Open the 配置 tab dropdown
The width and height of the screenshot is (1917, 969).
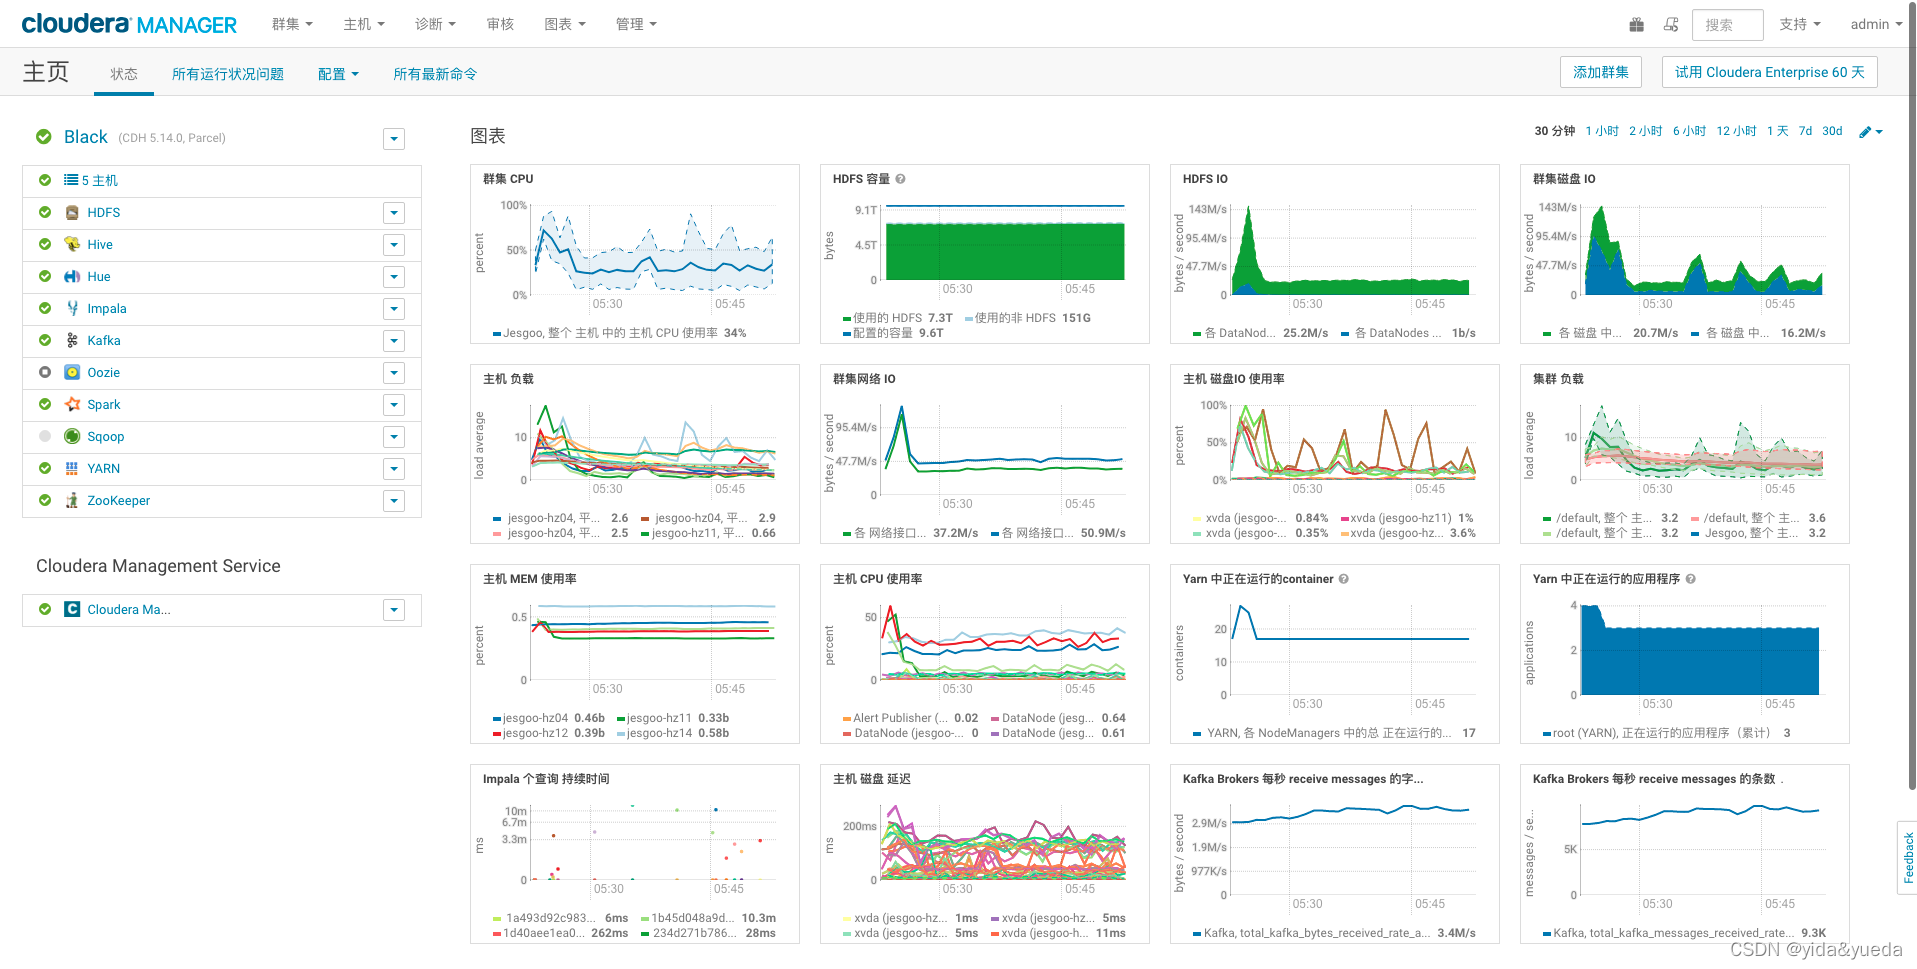click(338, 74)
